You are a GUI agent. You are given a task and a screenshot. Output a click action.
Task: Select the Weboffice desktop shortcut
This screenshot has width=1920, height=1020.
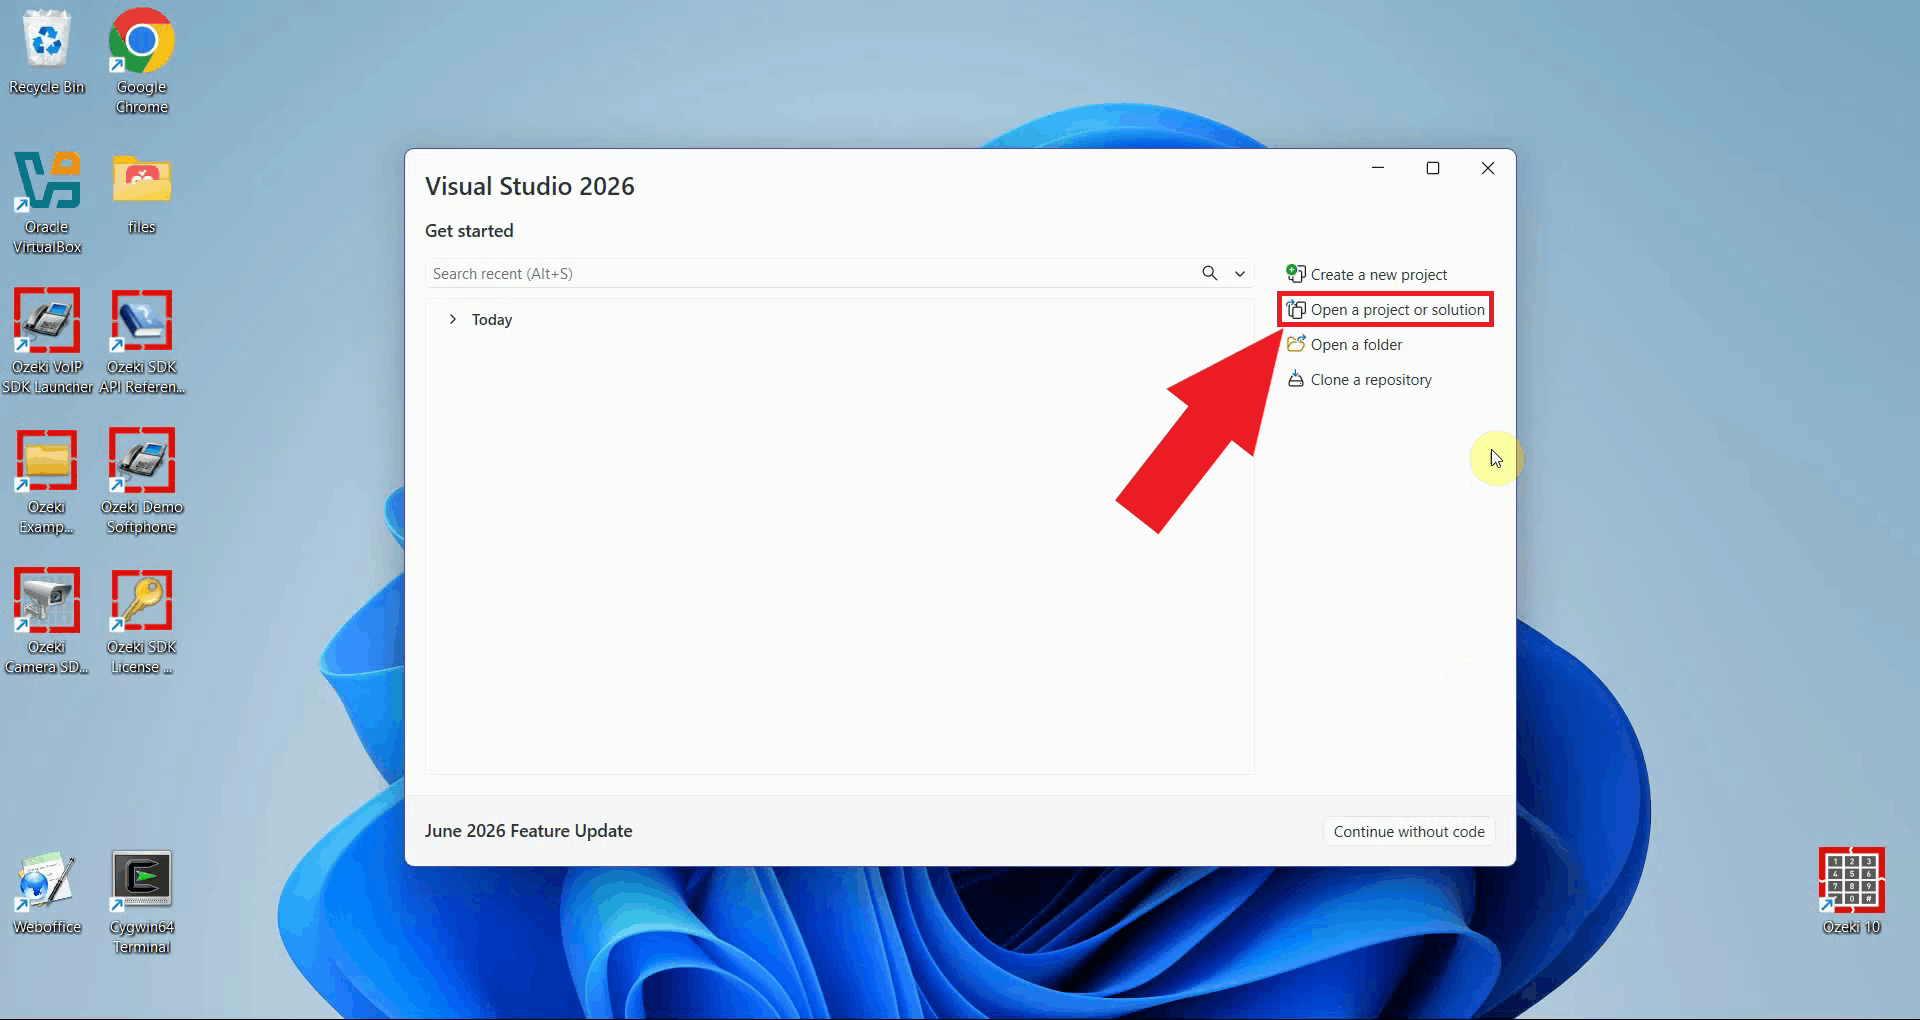pos(47,892)
